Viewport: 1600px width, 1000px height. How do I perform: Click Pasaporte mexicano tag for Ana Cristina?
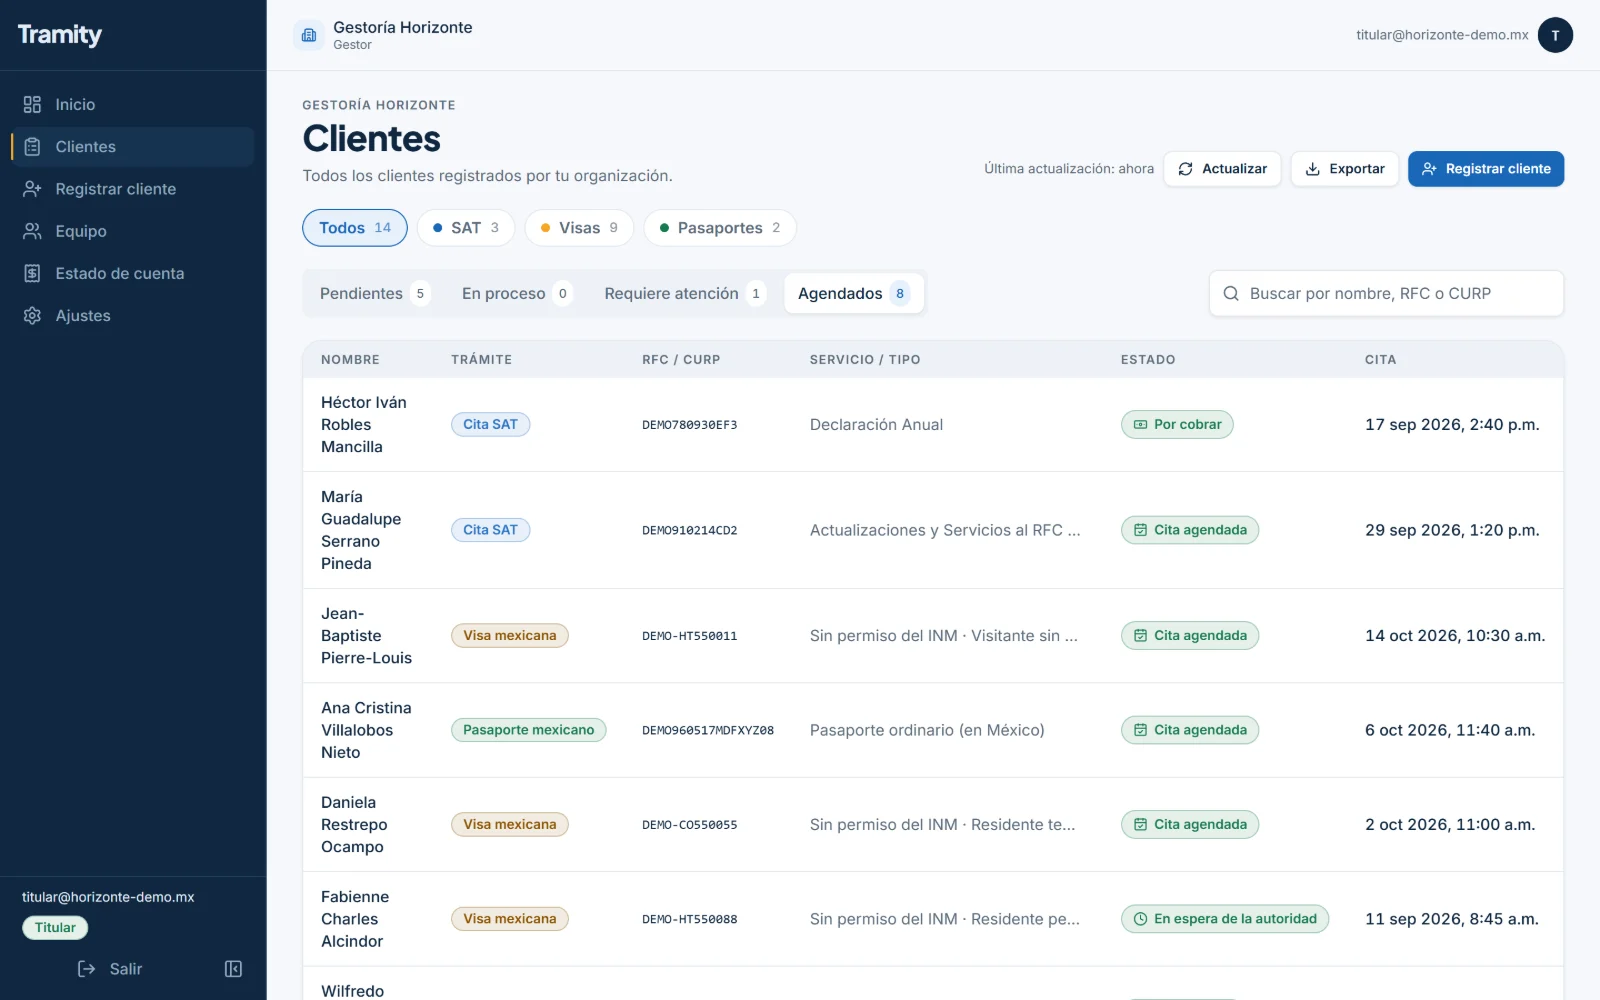tap(529, 730)
